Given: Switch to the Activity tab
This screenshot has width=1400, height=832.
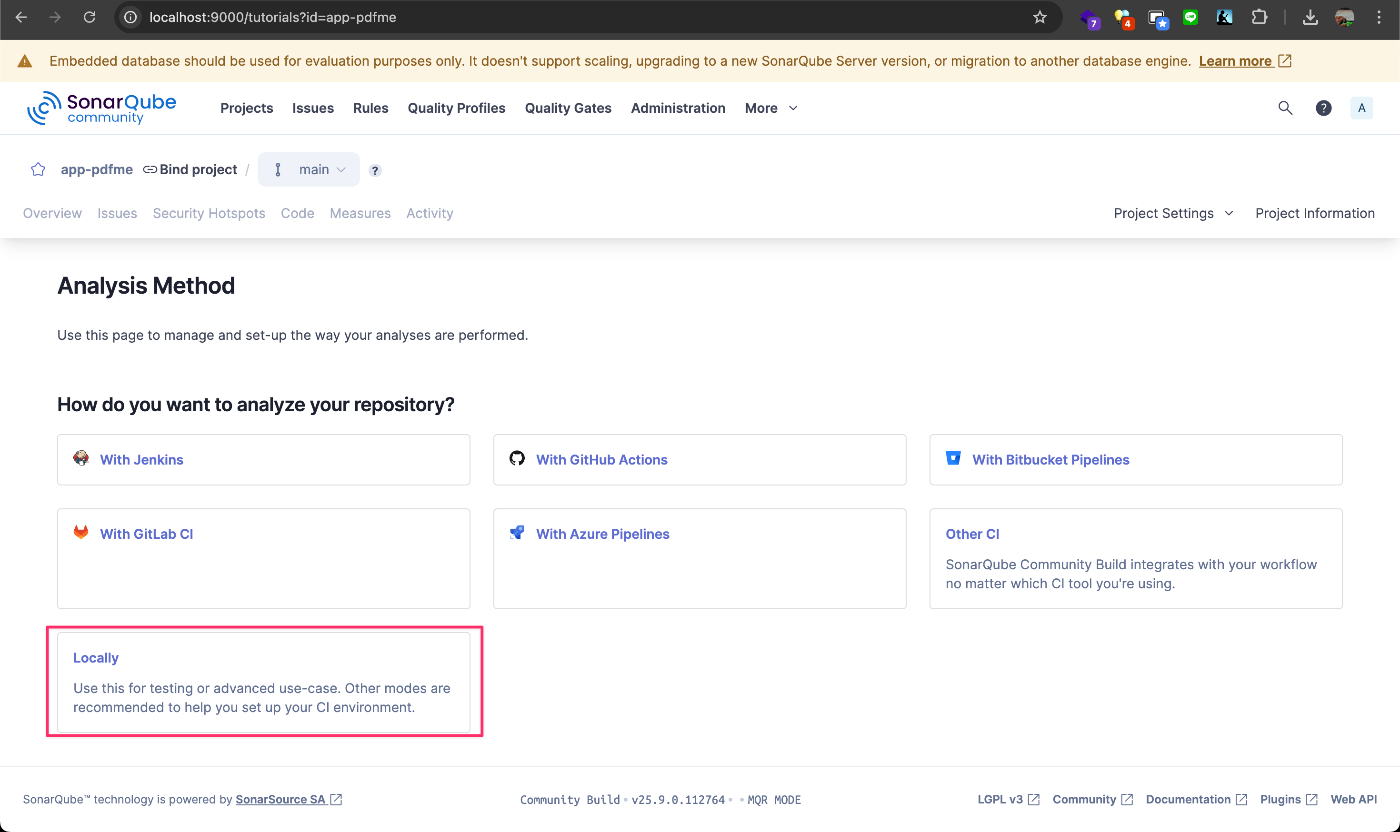Looking at the screenshot, I should 430,213.
